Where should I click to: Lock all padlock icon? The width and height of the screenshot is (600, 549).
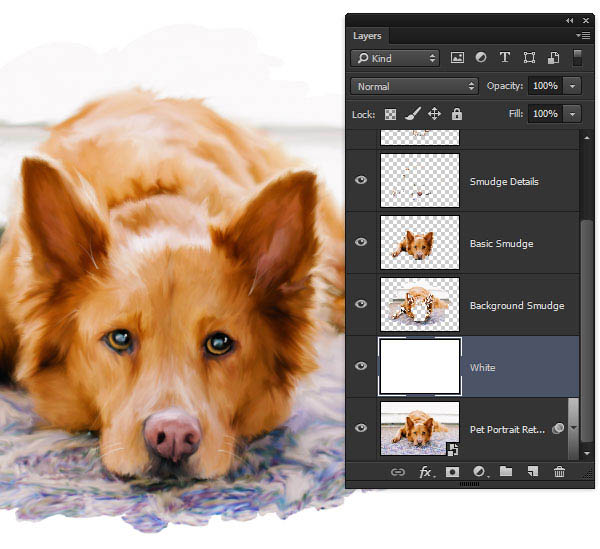point(457,114)
